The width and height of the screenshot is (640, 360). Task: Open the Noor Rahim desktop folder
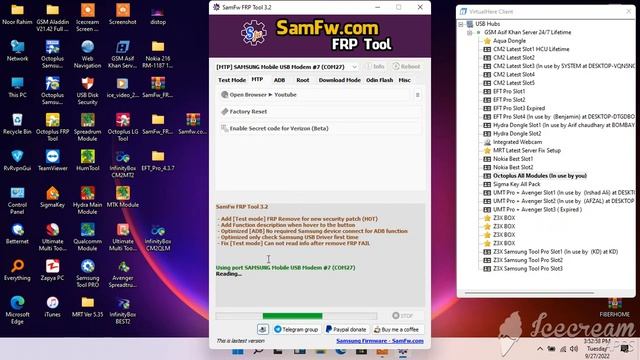(x=17, y=13)
